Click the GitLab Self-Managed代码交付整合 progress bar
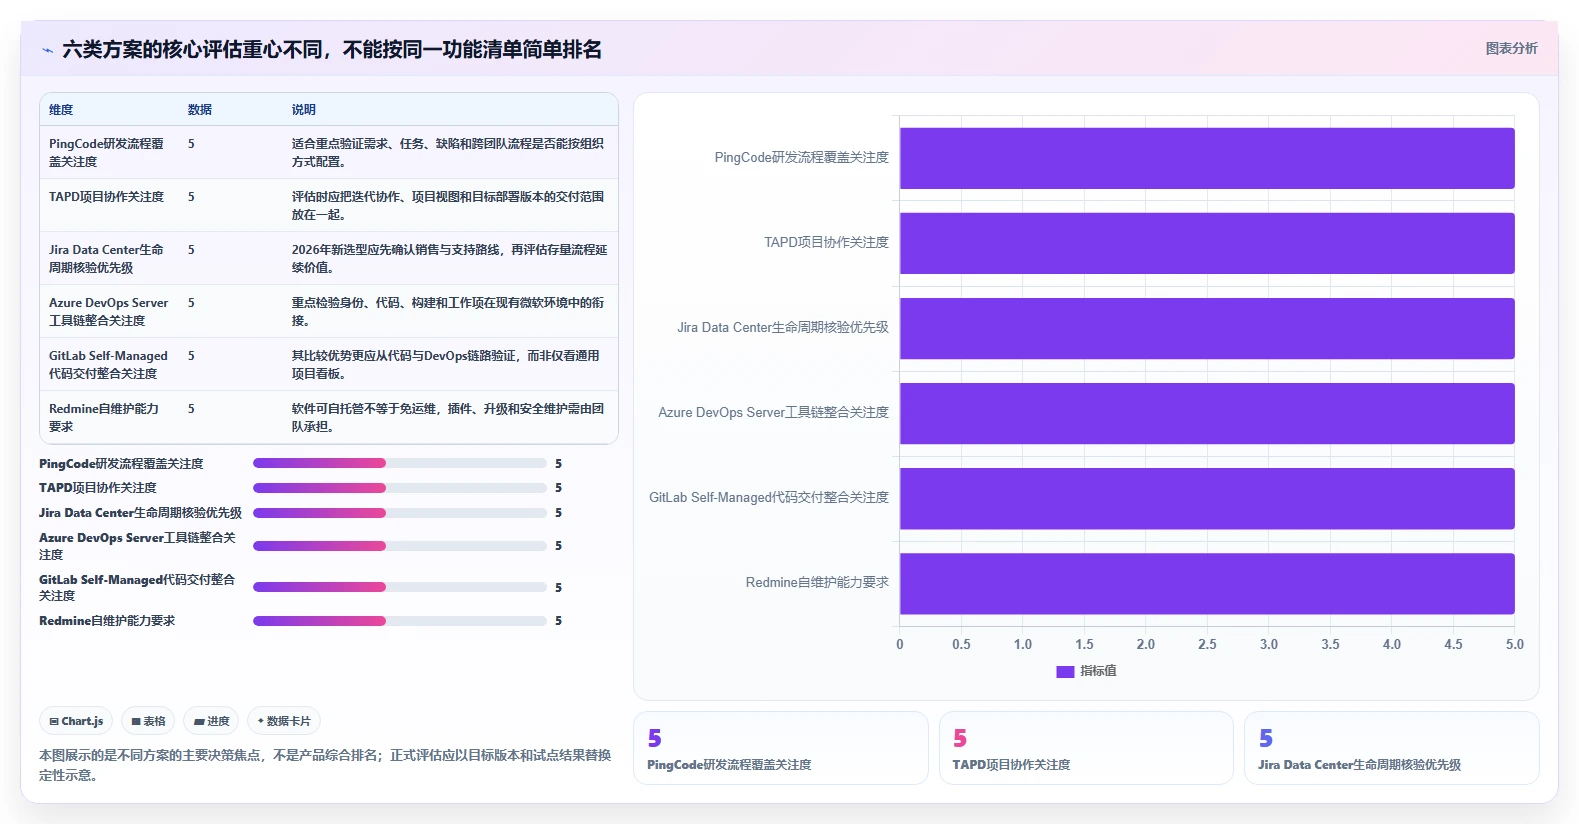The image size is (1579, 824). pyautogui.click(x=400, y=587)
